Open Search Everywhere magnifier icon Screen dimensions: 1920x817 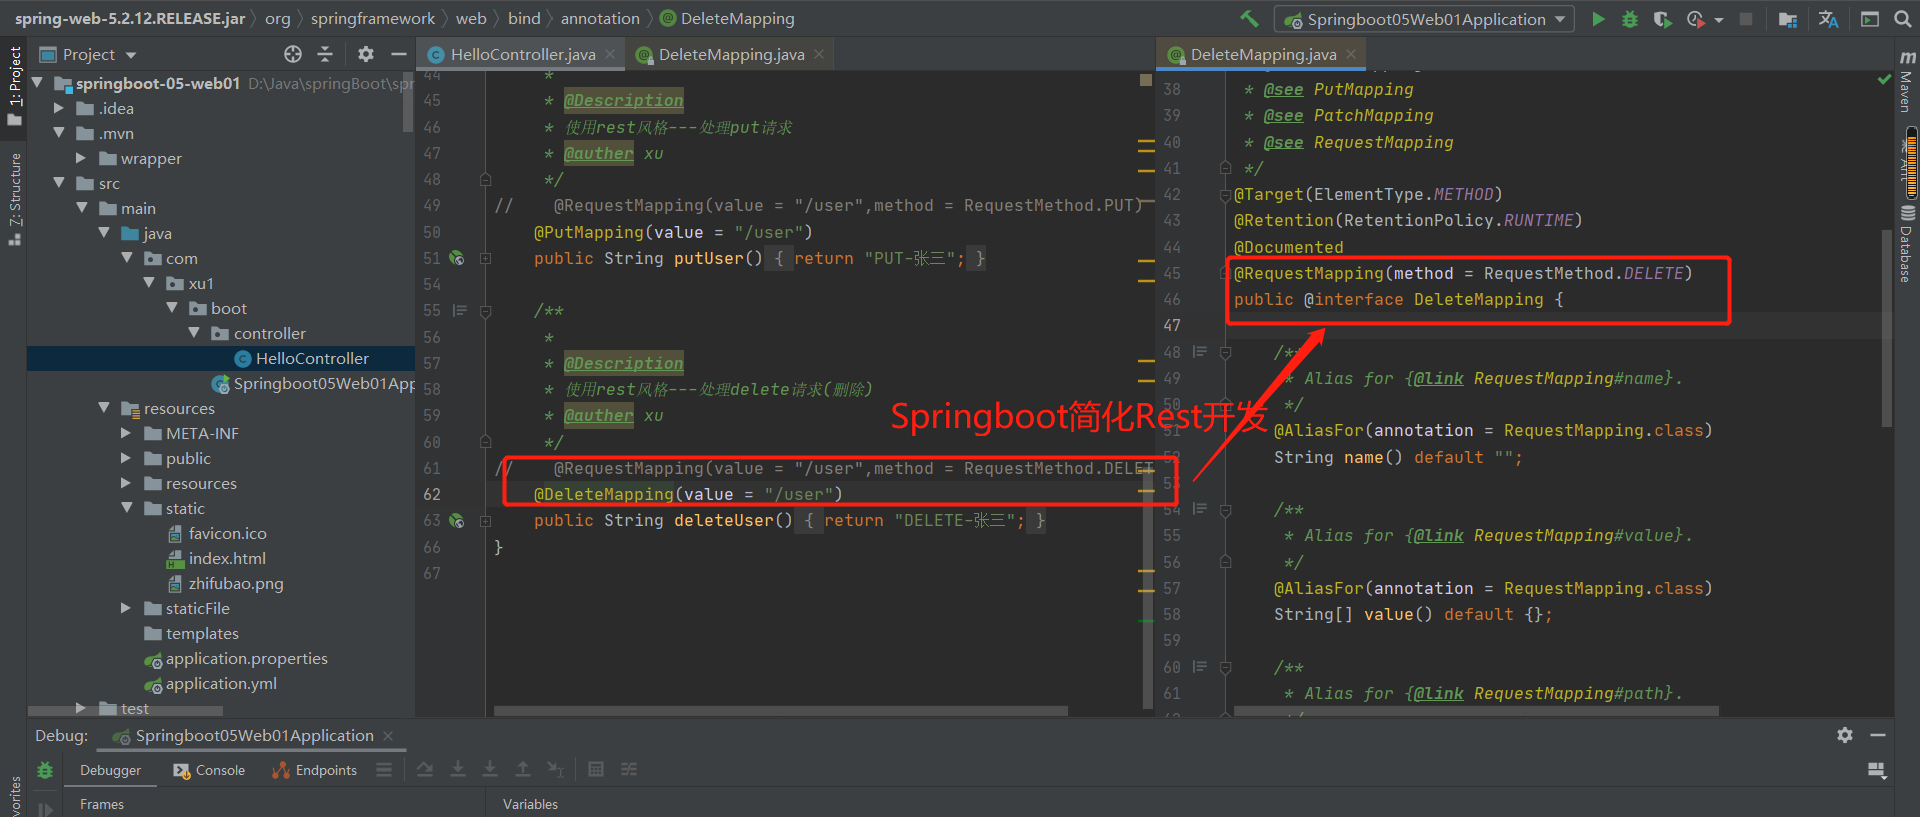pos(1903,19)
